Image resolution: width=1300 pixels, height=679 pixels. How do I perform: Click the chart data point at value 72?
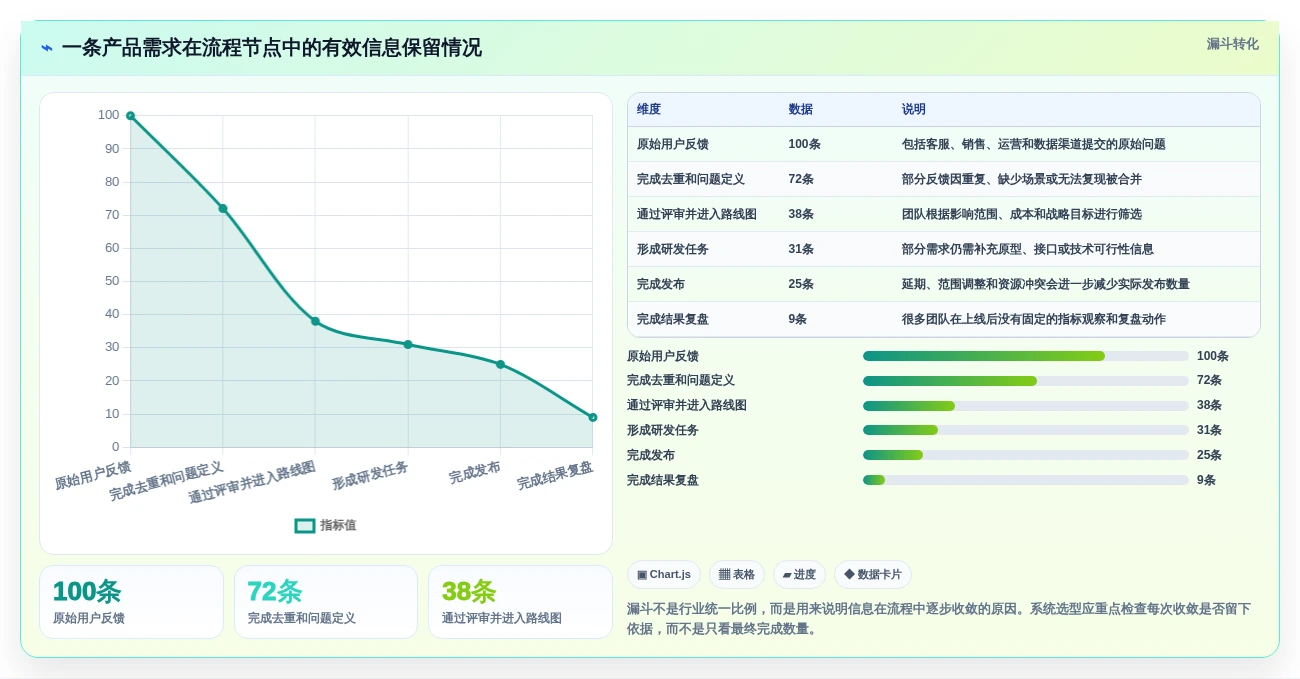pyautogui.click(x=223, y=208)
